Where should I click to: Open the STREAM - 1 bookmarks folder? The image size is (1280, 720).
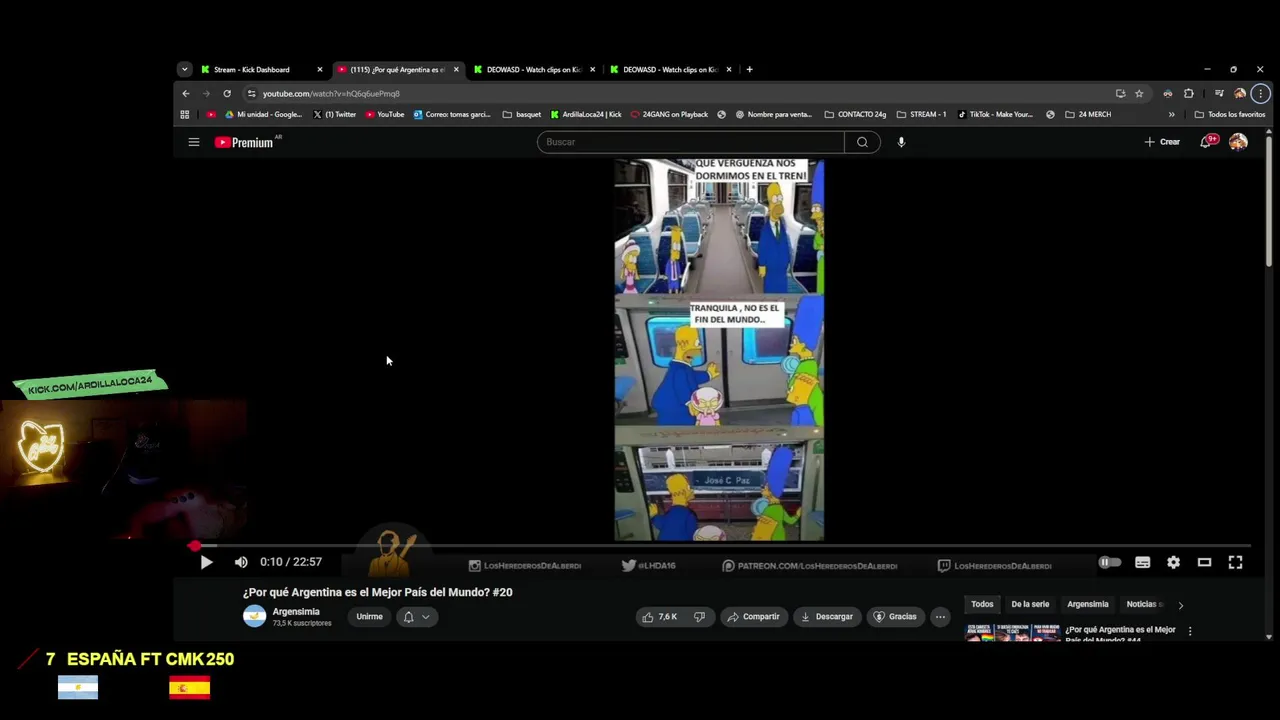(921, 114)
